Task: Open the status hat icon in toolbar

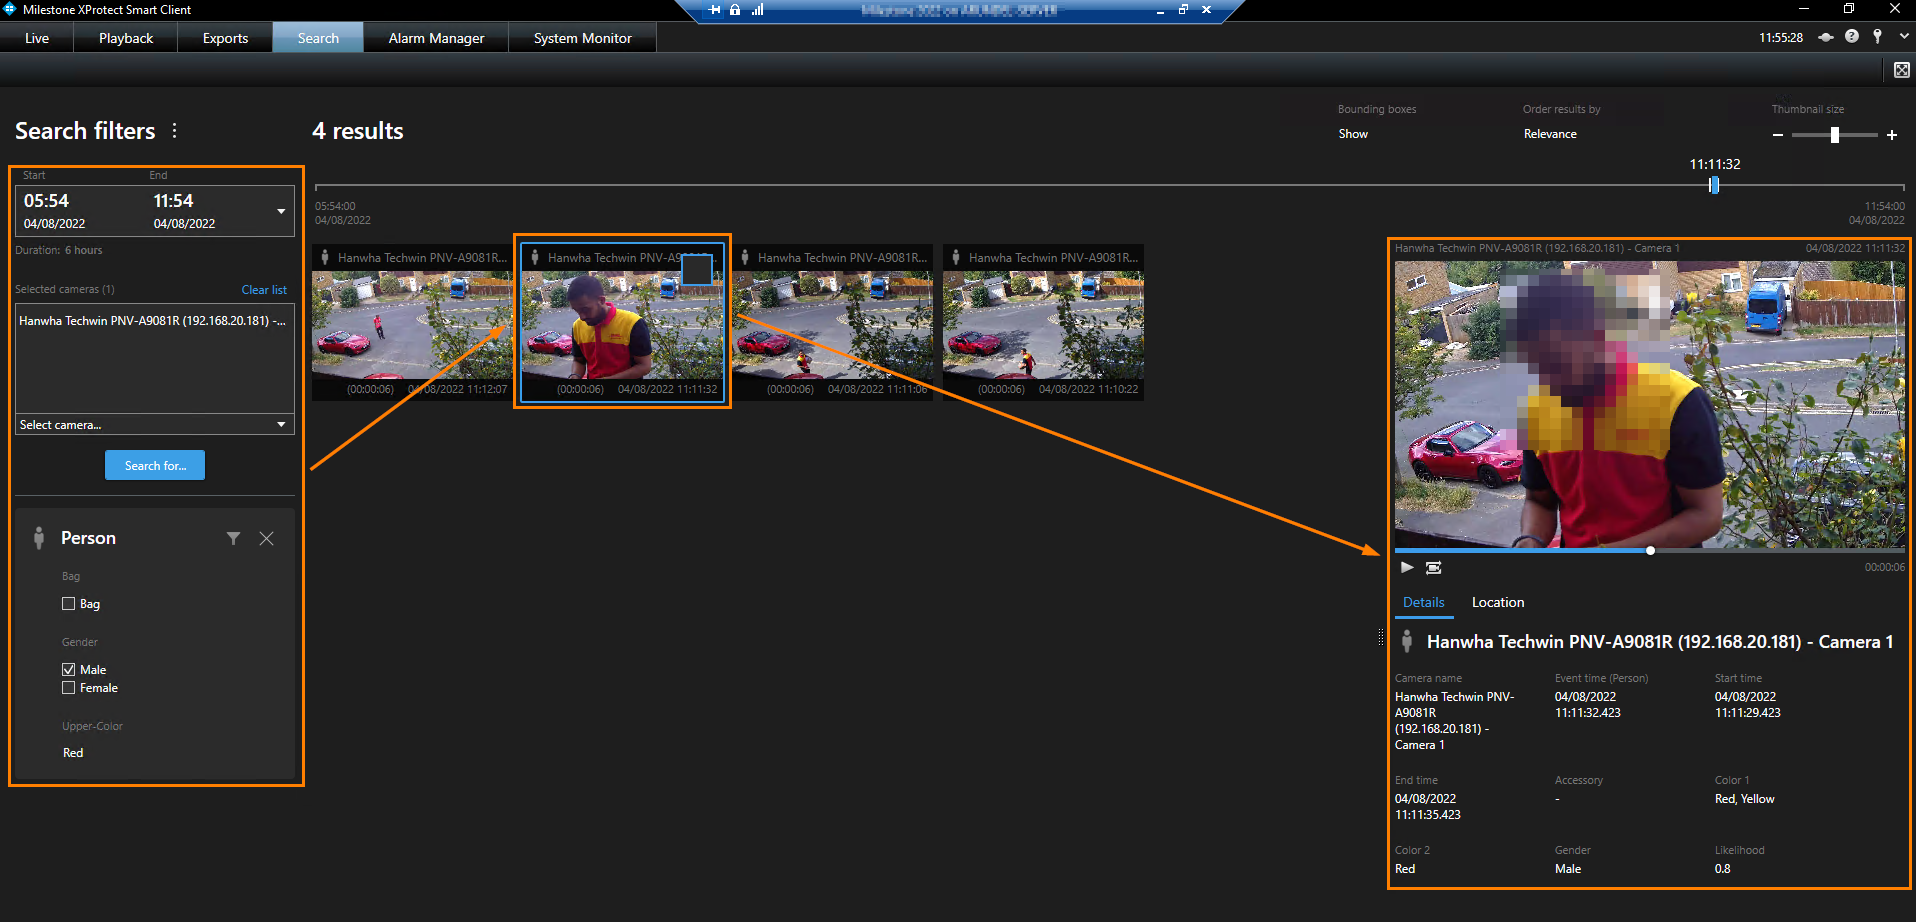Action: [1826, 37]
